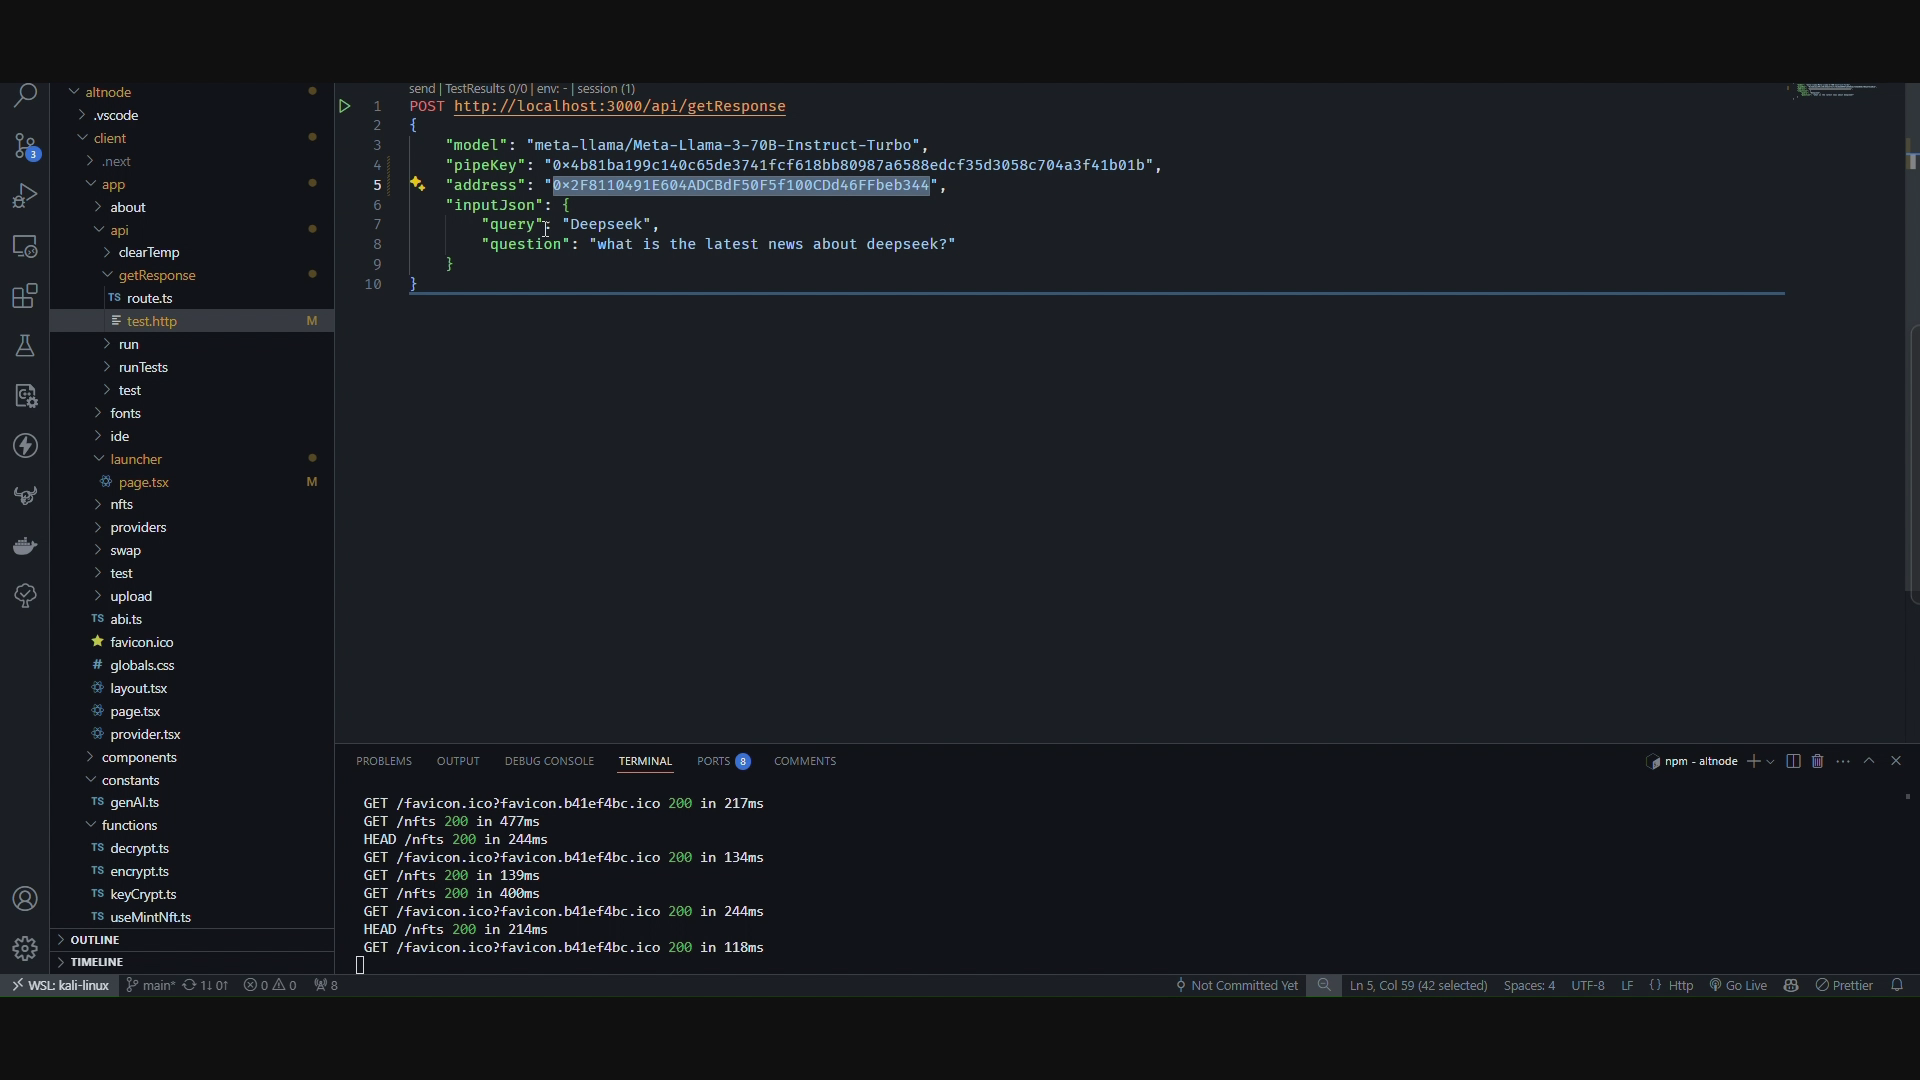
Task: Click the zoom-out magnifier in status bar
Action: click(1324, 986)
